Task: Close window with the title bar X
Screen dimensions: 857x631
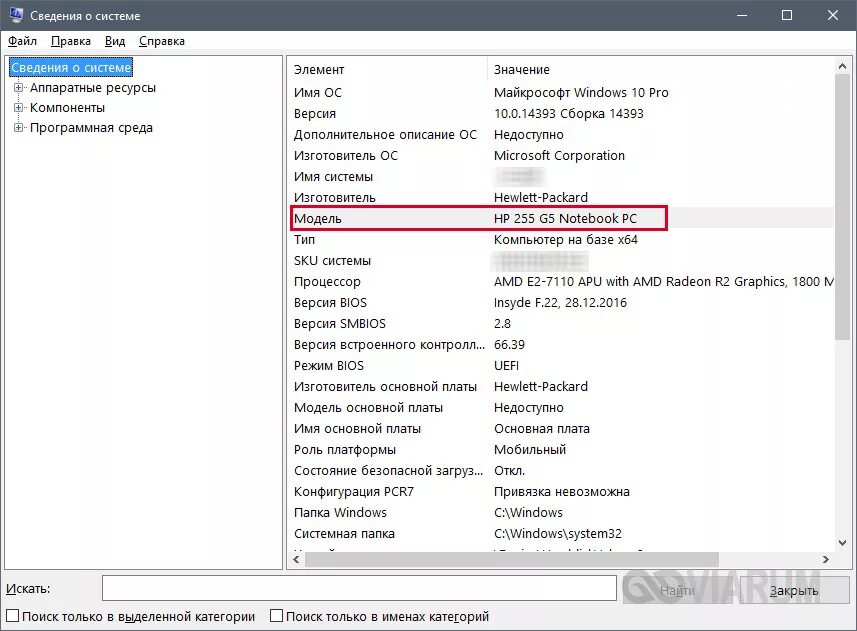Action: [832, 15]
